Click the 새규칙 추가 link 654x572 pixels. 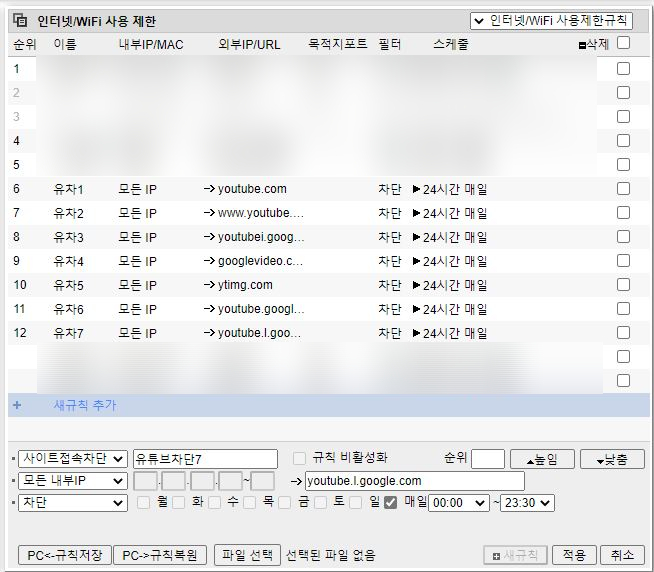[x=85, y=405]
